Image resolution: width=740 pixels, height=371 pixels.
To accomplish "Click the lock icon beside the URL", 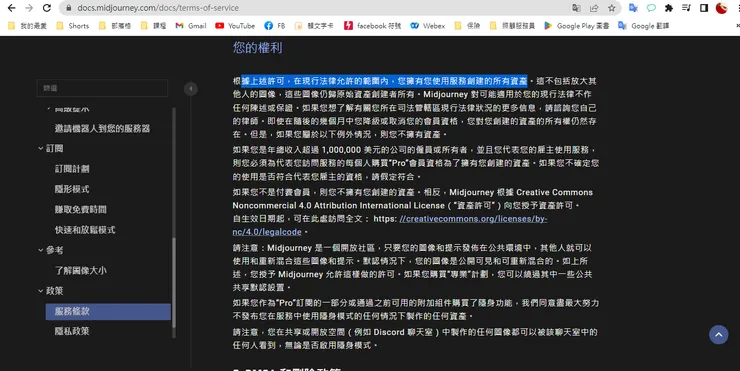I will tap(69, 8).
